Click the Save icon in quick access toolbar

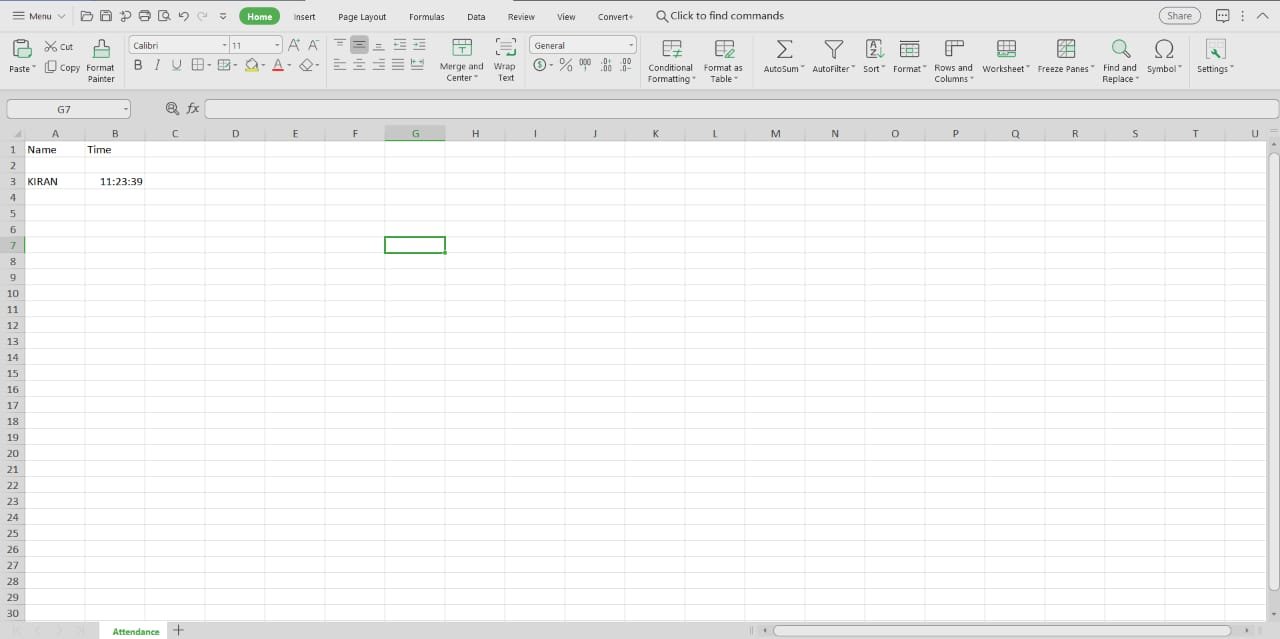[x=106, y=16]
